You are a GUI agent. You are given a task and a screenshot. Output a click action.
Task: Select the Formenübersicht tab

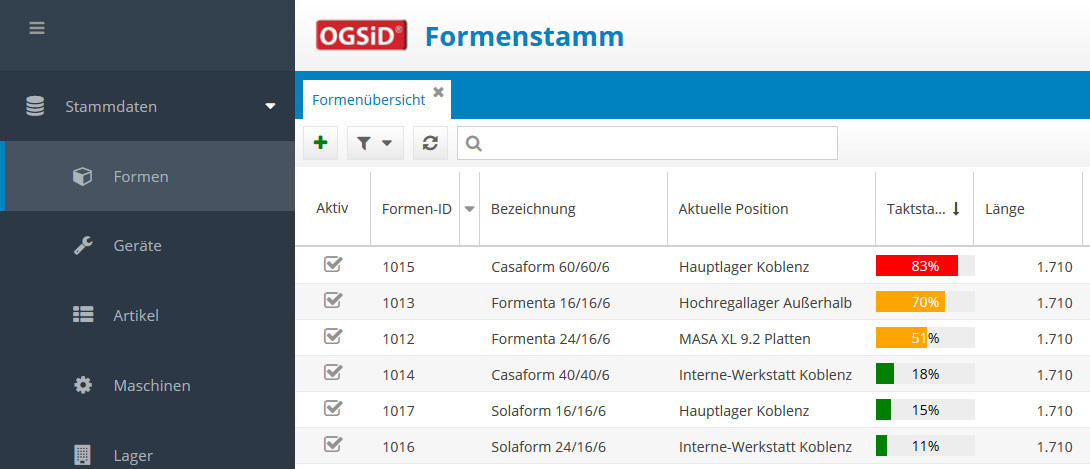pos(368,100)
